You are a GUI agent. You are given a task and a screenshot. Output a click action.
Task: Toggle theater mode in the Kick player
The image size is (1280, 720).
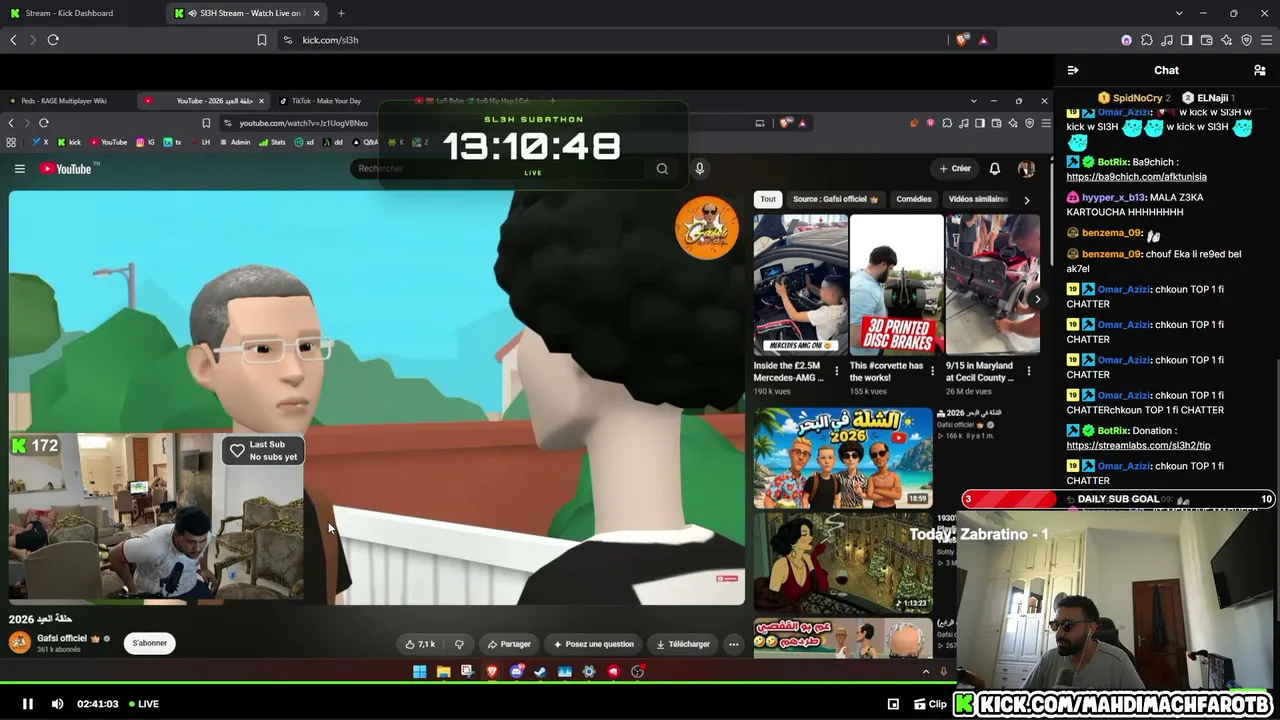pos(893,704)
